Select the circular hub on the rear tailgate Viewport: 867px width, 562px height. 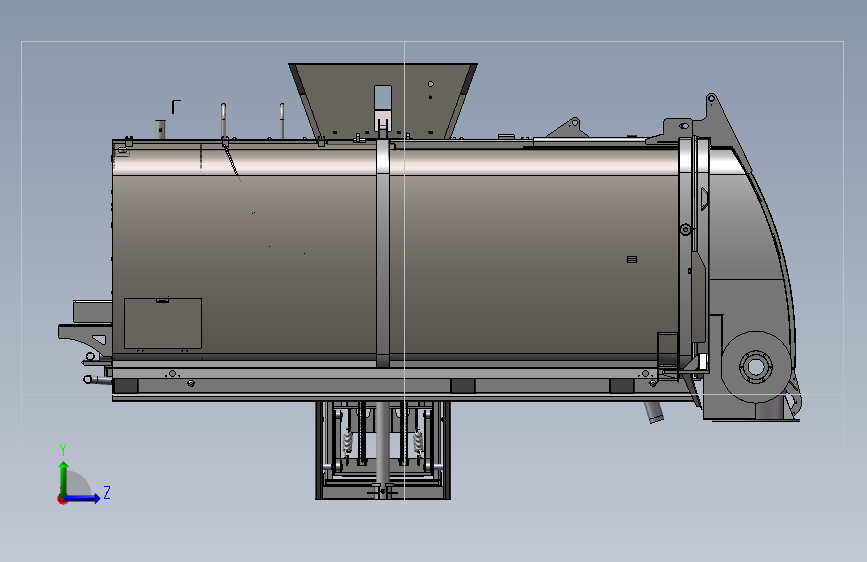[756, 366]
